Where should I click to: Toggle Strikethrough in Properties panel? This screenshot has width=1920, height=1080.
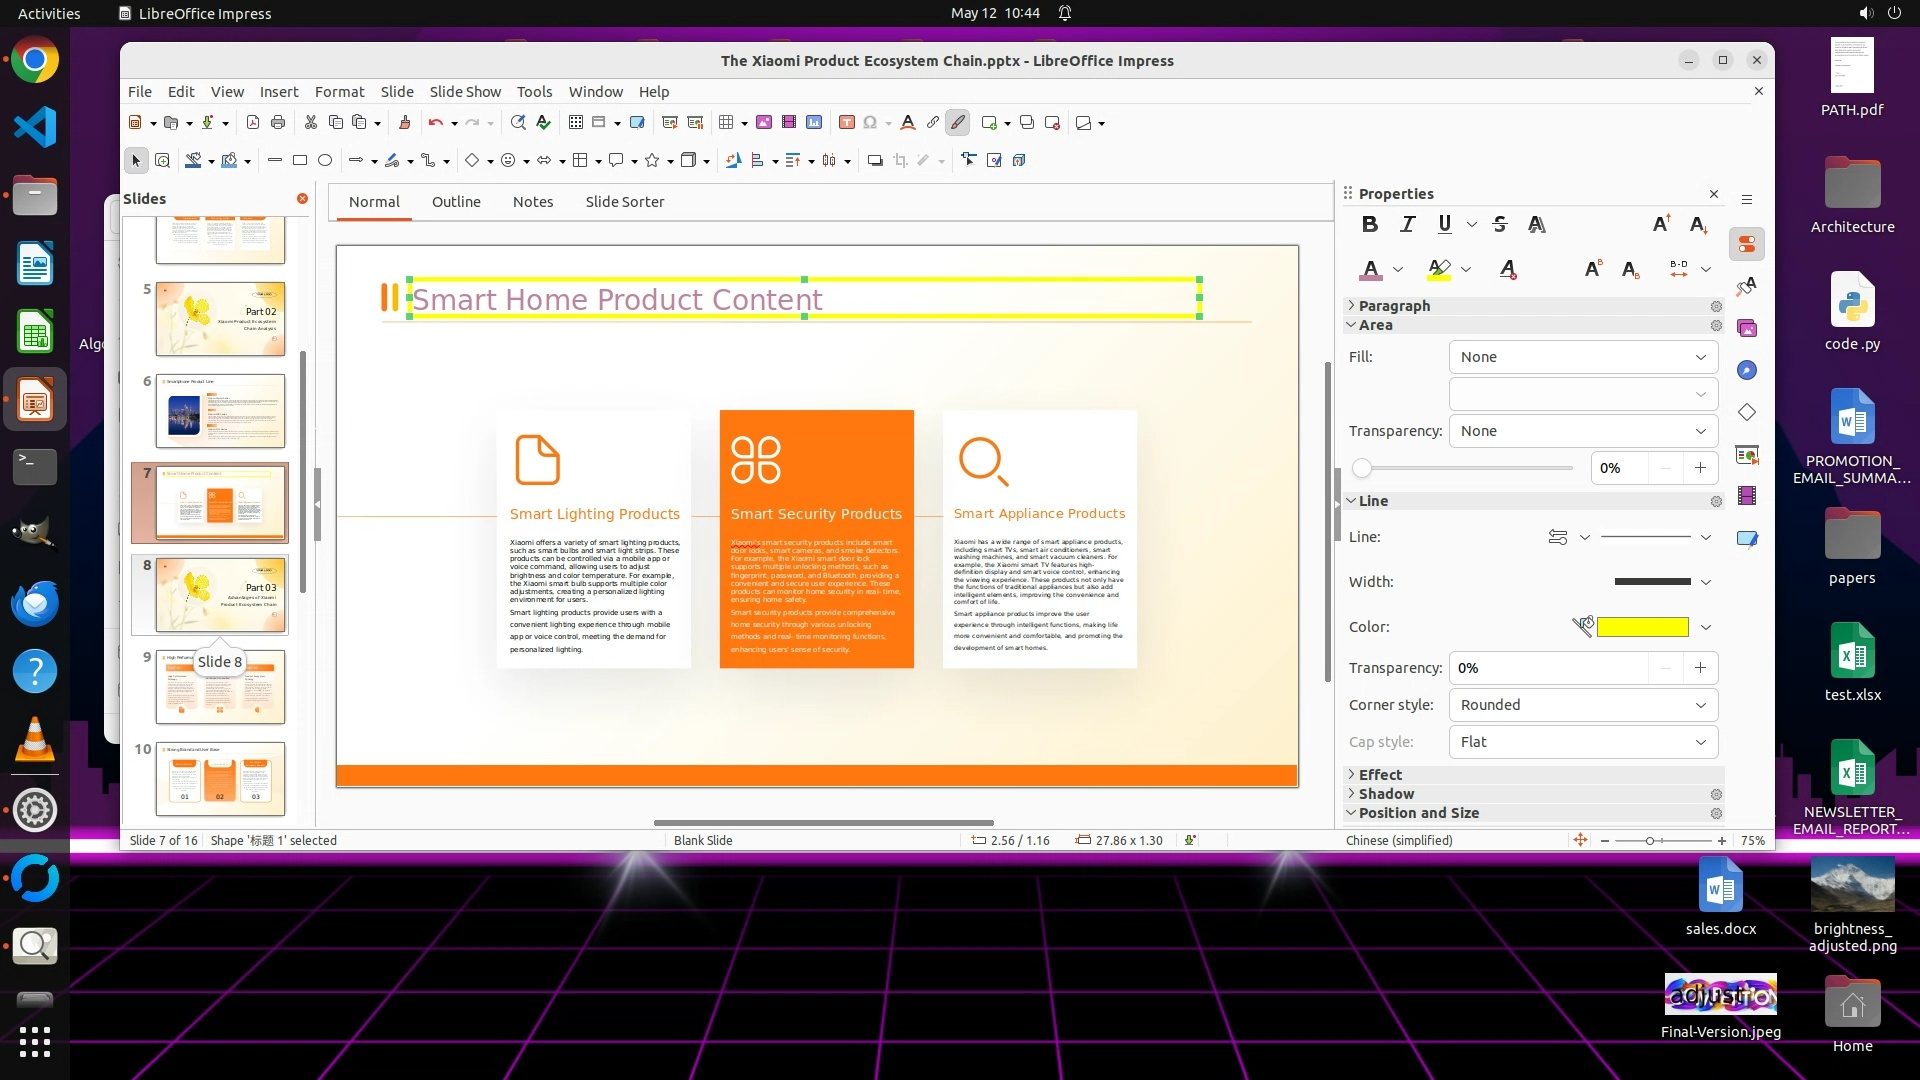(x=1499, y=224)
